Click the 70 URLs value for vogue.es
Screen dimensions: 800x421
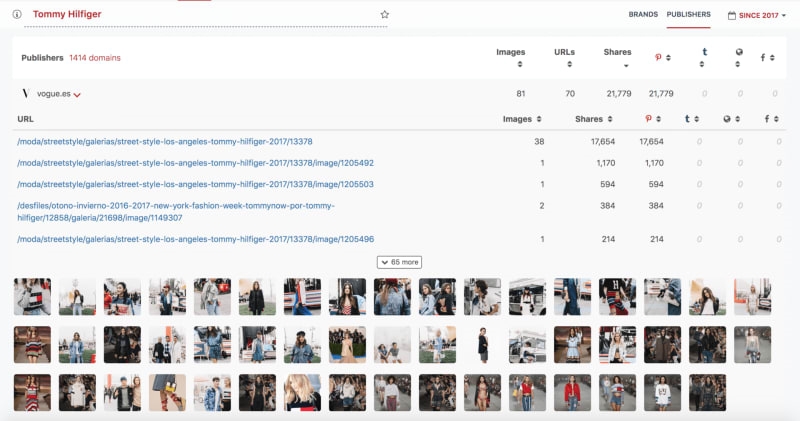570,93
